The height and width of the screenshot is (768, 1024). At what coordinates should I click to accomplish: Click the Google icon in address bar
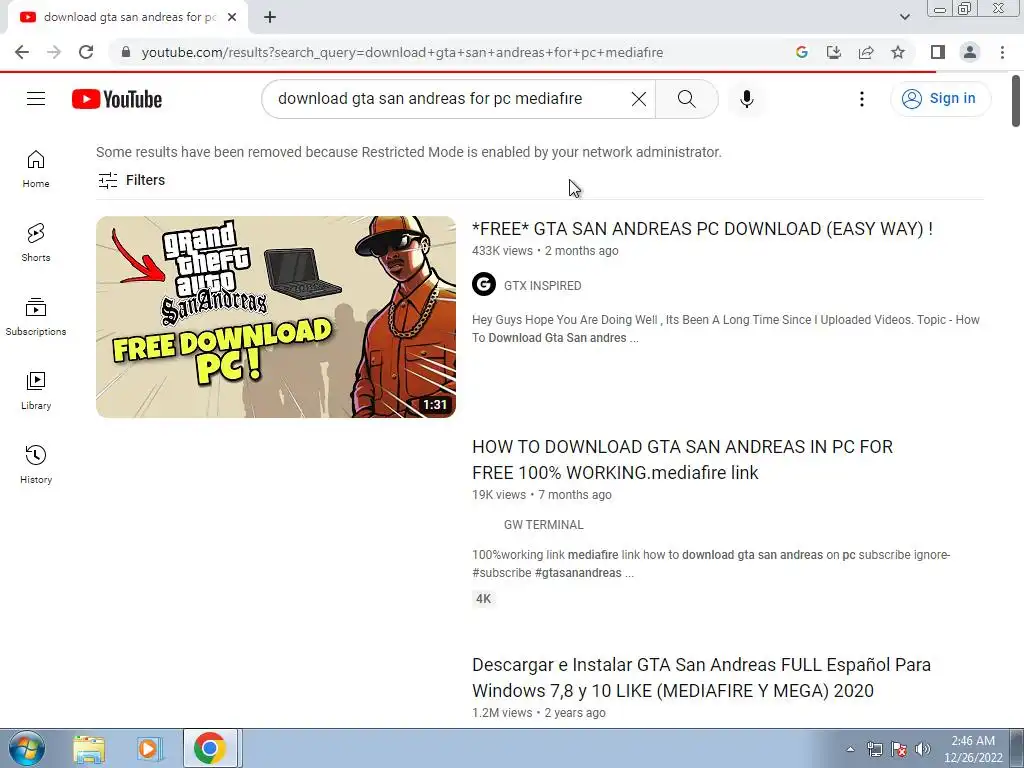(x=802, y=52)
